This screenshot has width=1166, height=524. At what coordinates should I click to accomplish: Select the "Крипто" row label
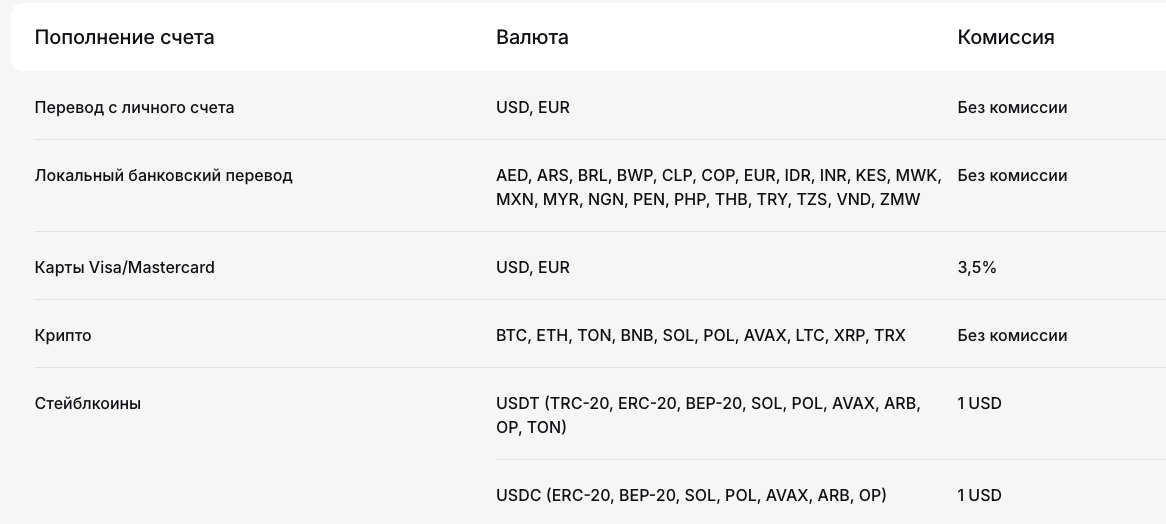click(63, 335)
